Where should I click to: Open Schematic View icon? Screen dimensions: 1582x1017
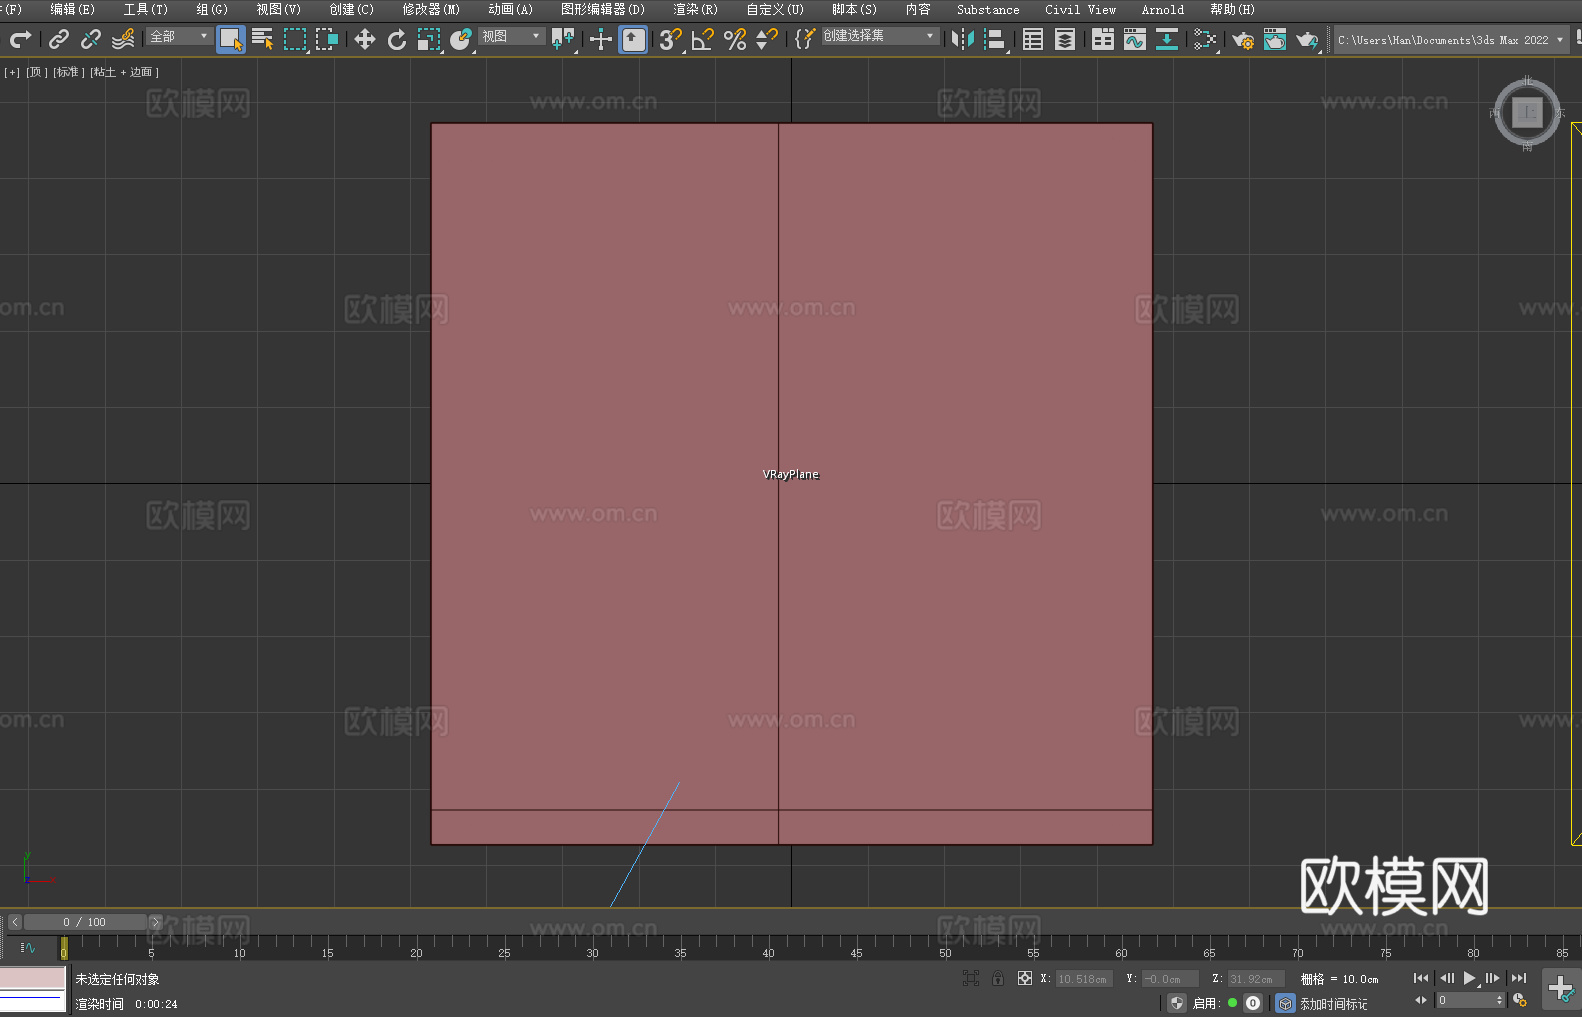tap(1205, 39)
